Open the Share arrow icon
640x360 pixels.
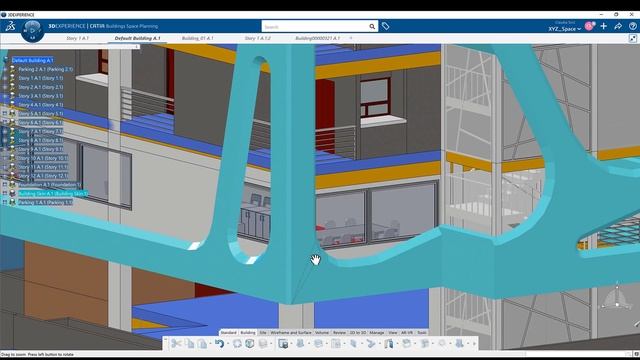(x=618, y=26)
